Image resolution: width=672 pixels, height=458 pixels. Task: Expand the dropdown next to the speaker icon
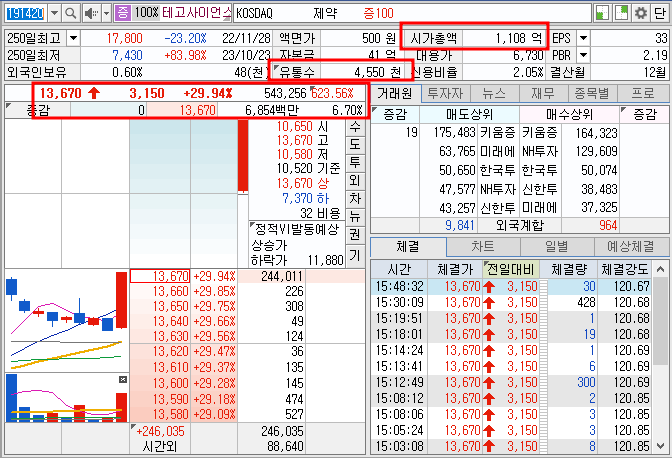pyautogui.click(x=106, y=13)
